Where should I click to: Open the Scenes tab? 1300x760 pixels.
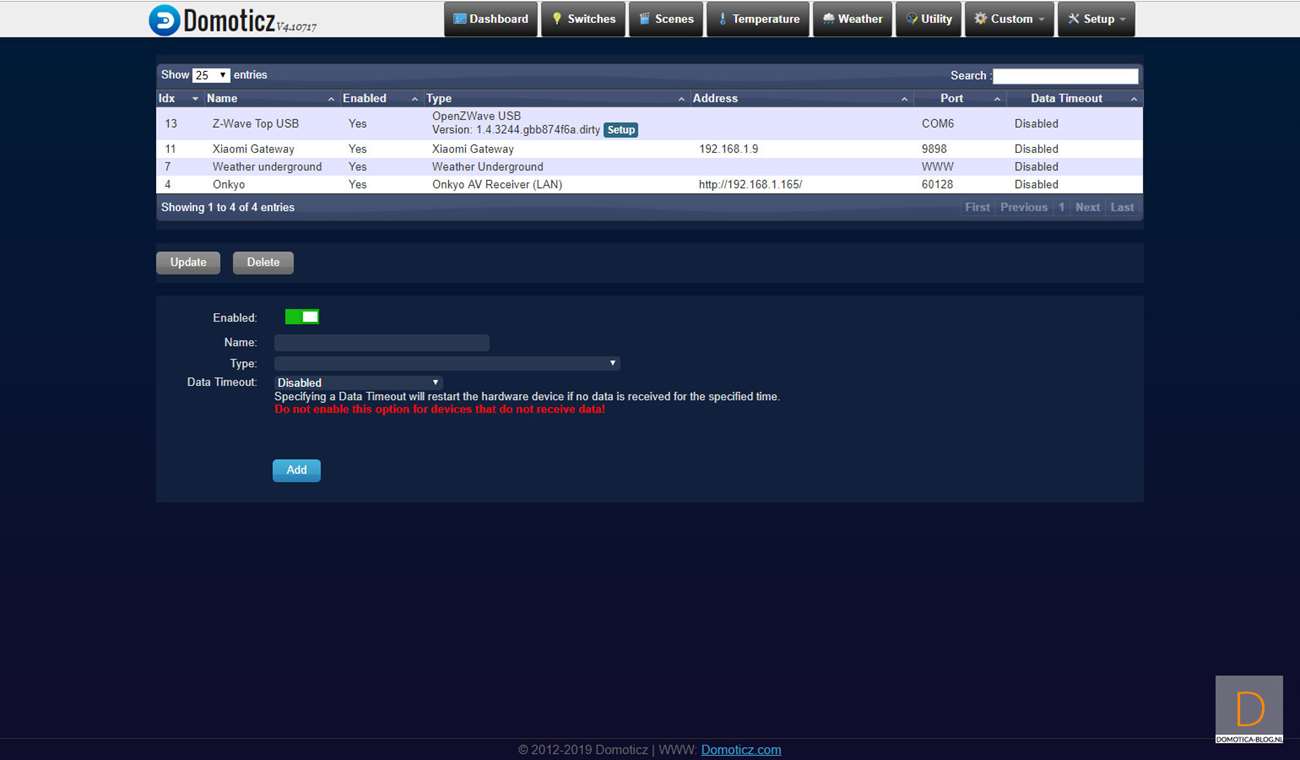click(666, 19)
